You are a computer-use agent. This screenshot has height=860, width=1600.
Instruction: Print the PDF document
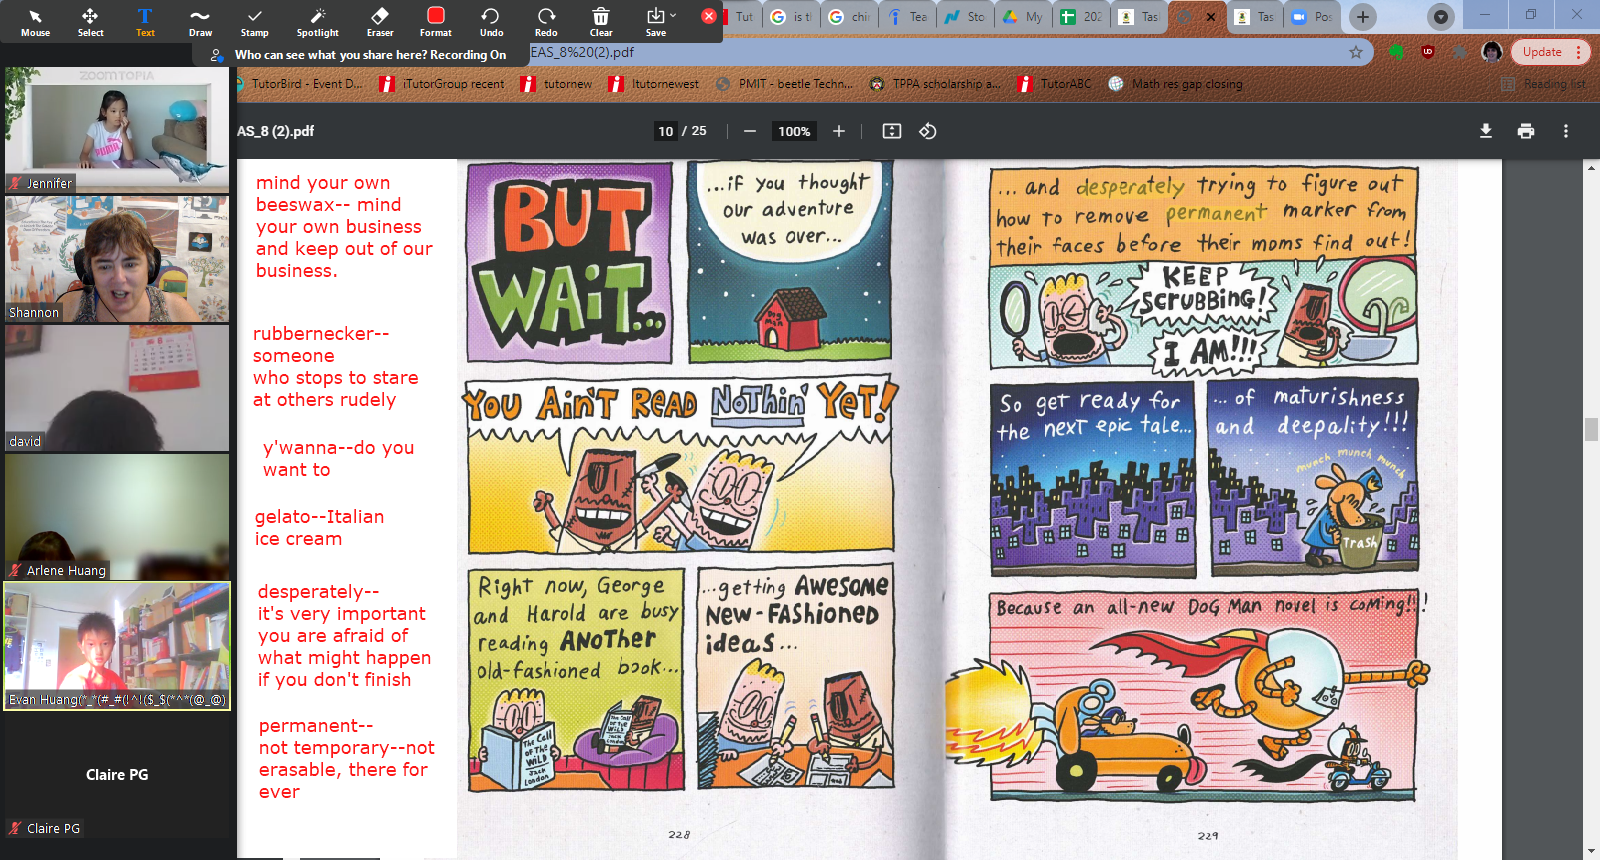coord(1526,131)
